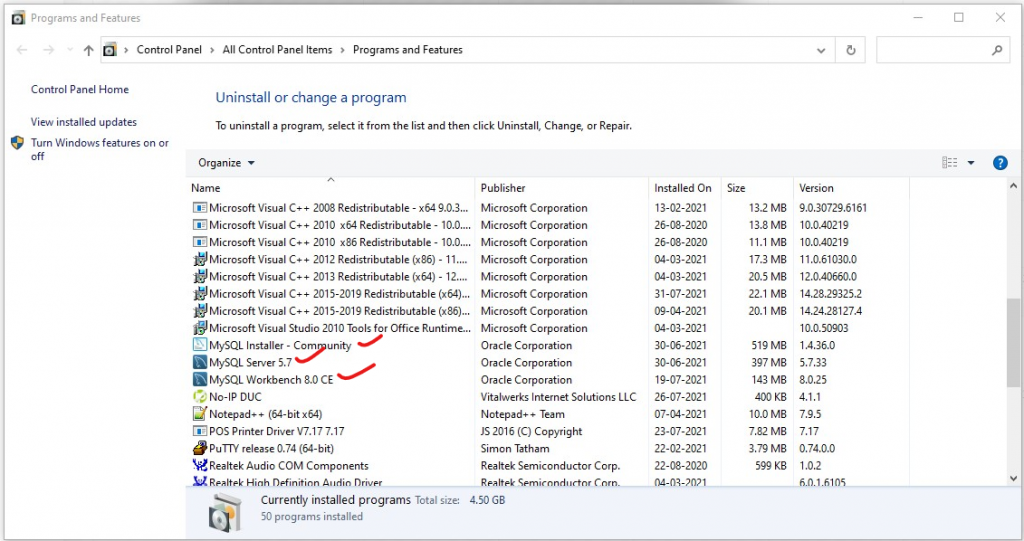
Task: Select the MySQL Workbench 8.0 CE entry
Action: tap(549, 380)
